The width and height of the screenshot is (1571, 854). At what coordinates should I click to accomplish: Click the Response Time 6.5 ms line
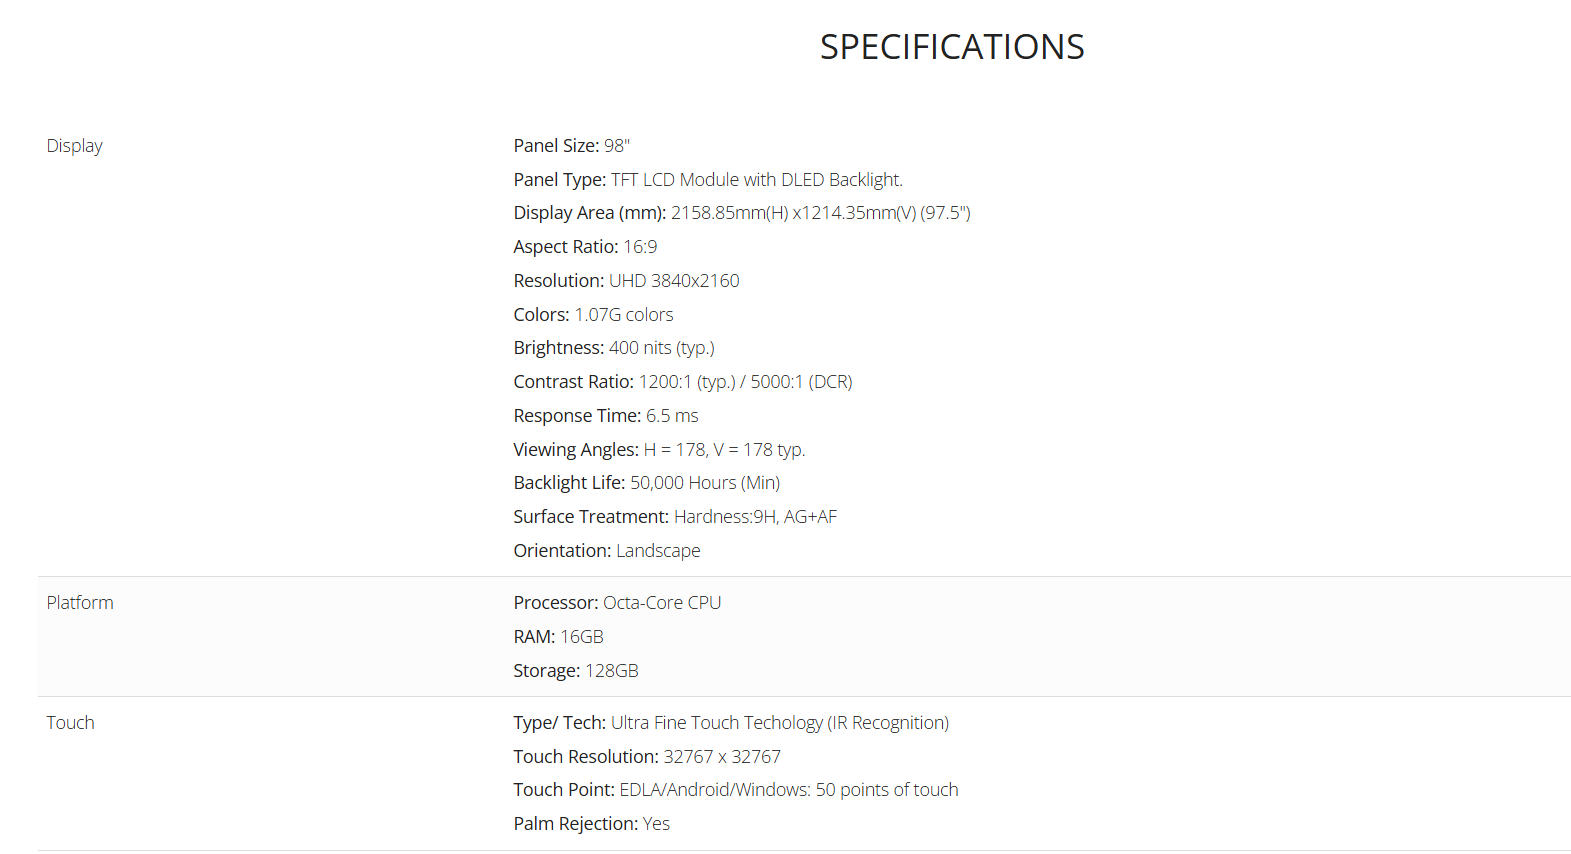click(x=605, y=416)
